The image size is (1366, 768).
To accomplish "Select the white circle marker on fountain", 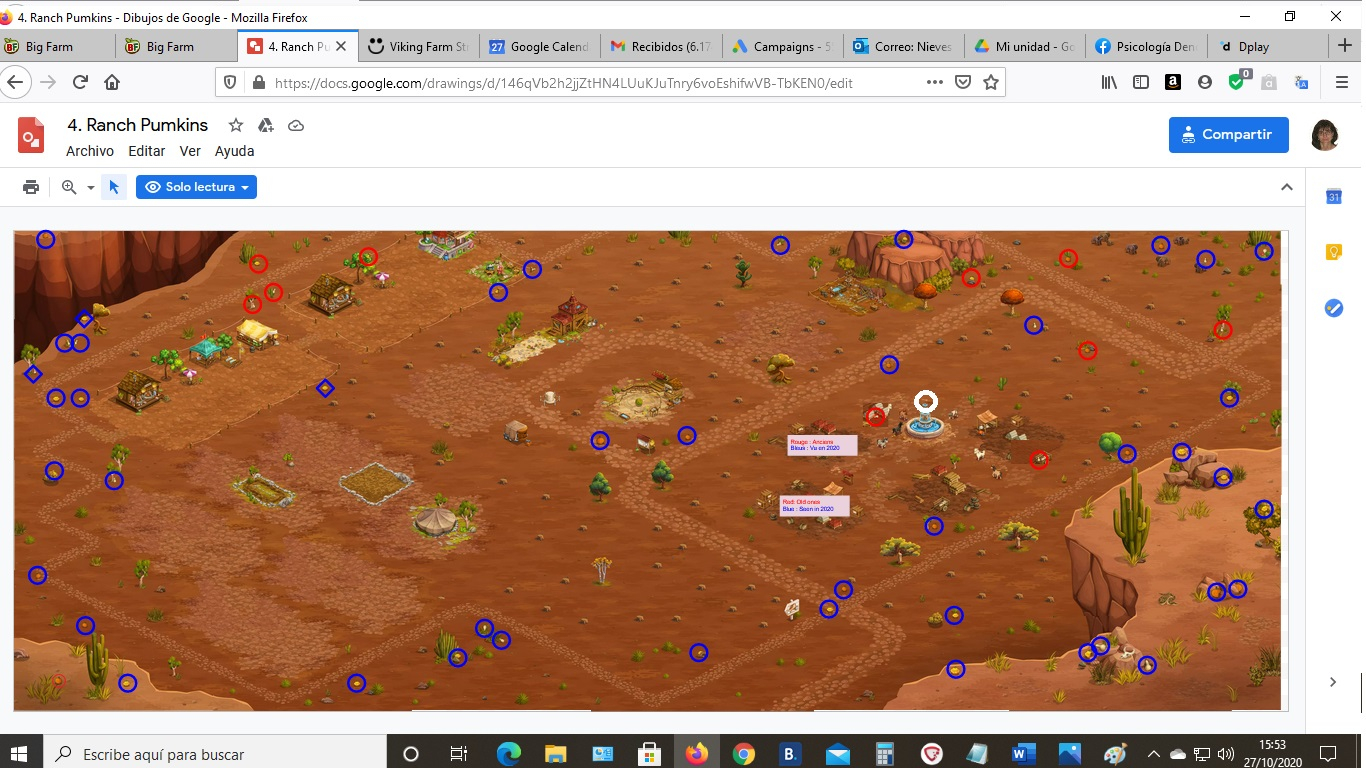I will pos(926,402).
